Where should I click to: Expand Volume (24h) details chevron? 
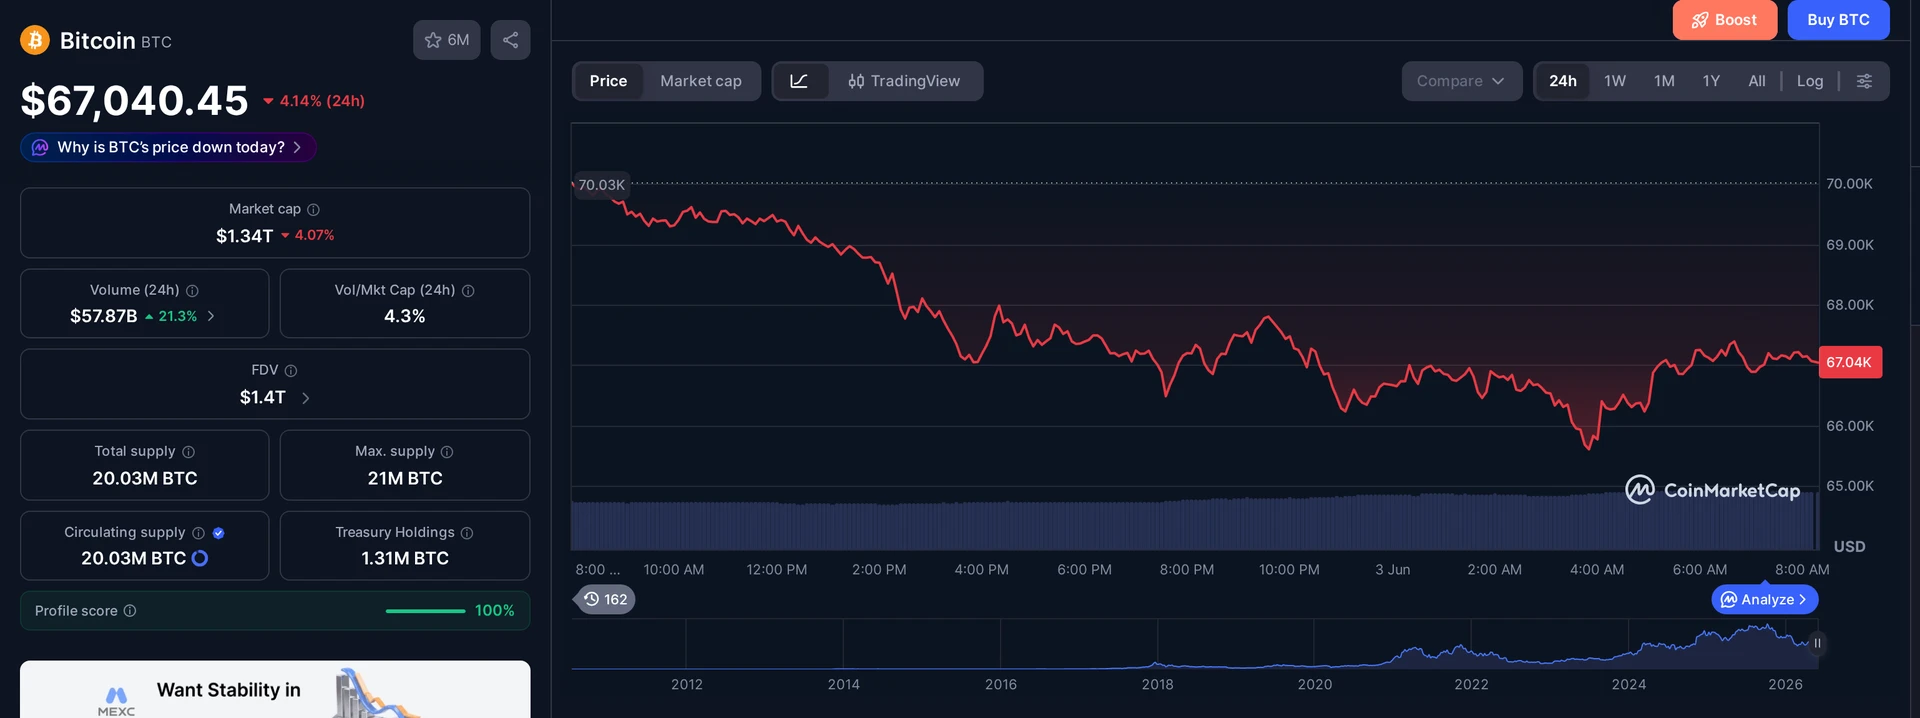coord(211,316)
